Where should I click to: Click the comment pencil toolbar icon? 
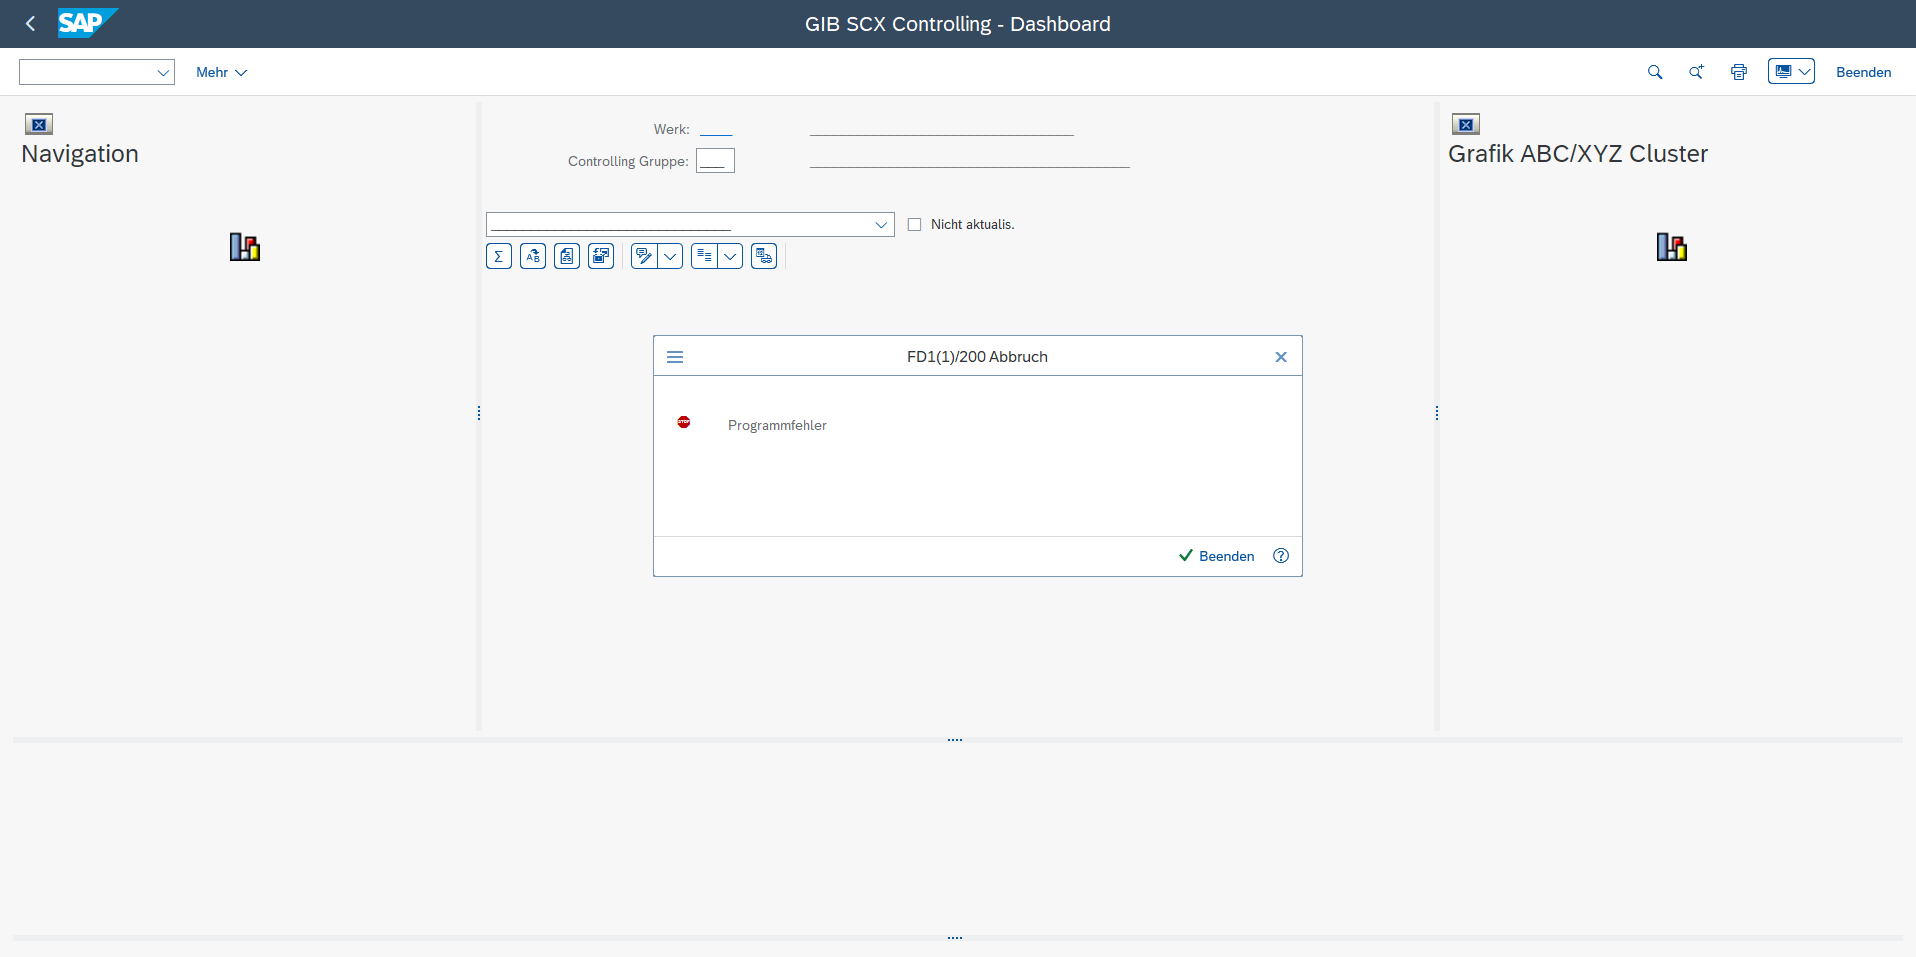(x=644, y=257)
